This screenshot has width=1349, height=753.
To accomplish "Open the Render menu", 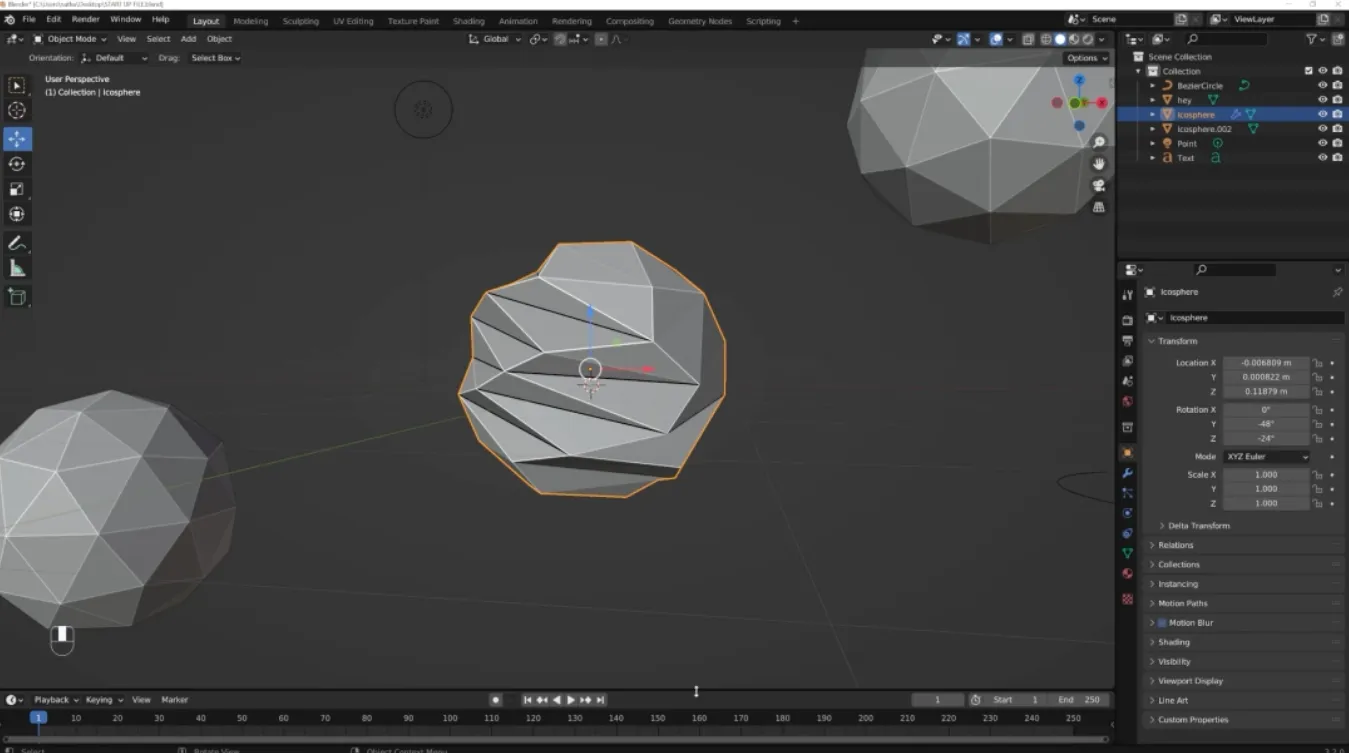I will click(x=86, y=19).
